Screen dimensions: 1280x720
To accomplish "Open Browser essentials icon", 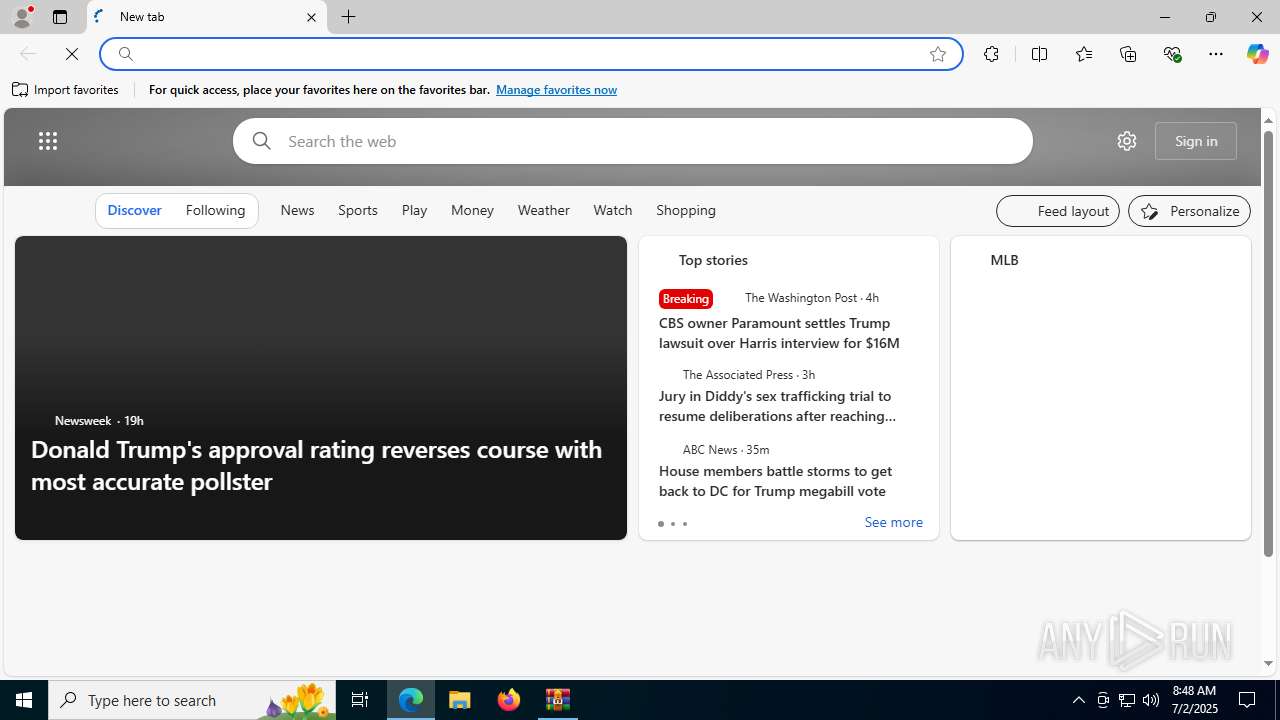I will click(x=1172, y=54).
